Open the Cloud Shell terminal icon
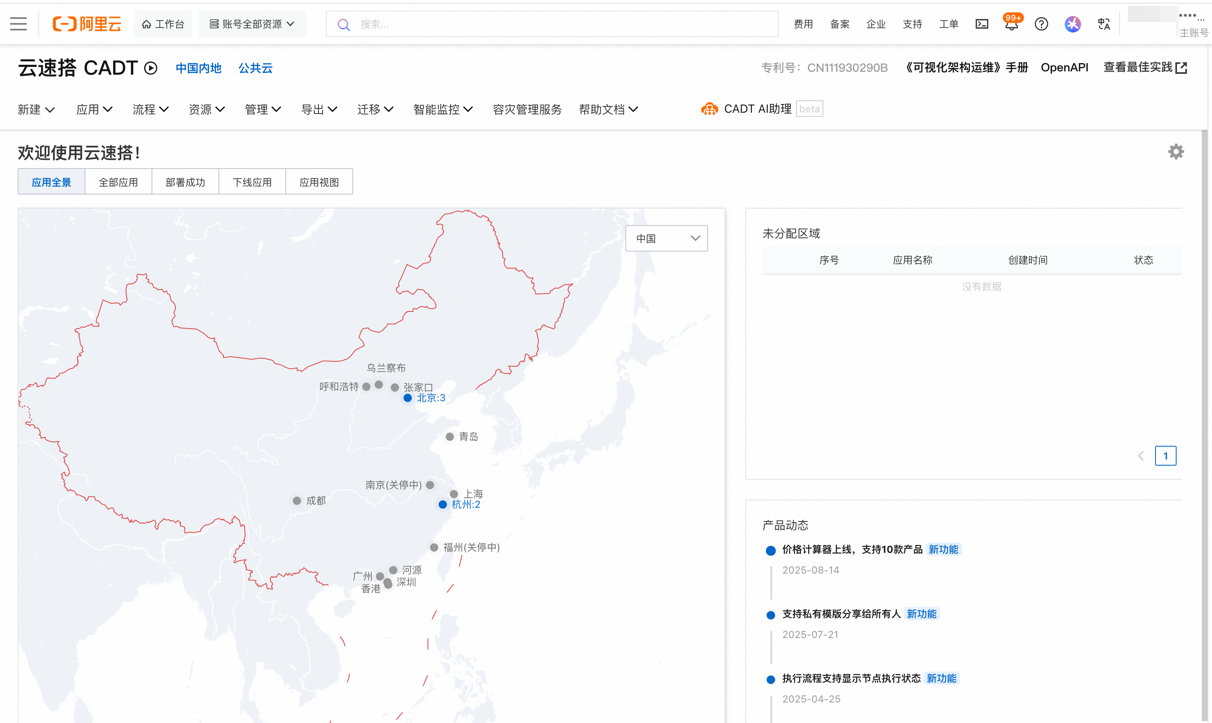Viewport: 1212px width, 723px height. coord(982,24)
